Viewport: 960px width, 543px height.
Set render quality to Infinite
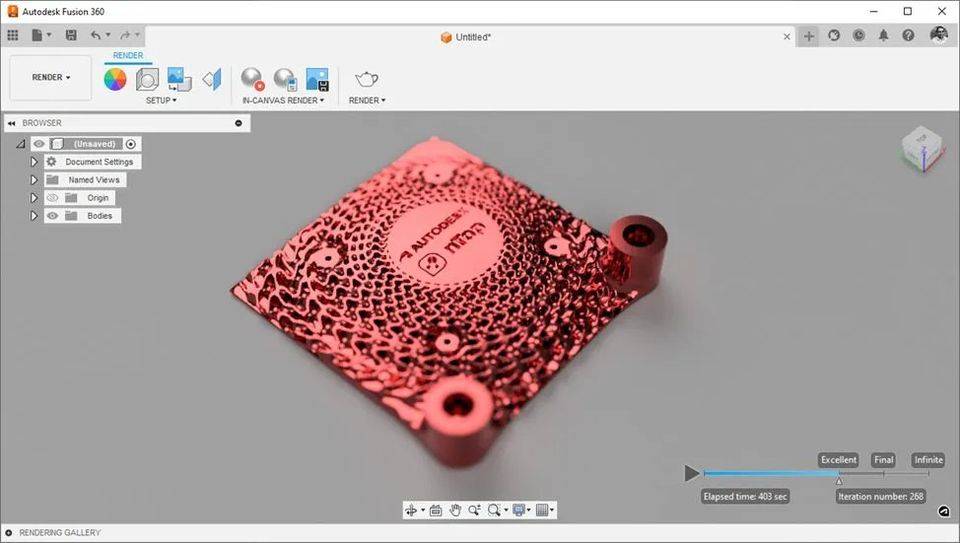pyautogui.click(x=928, y=460)
